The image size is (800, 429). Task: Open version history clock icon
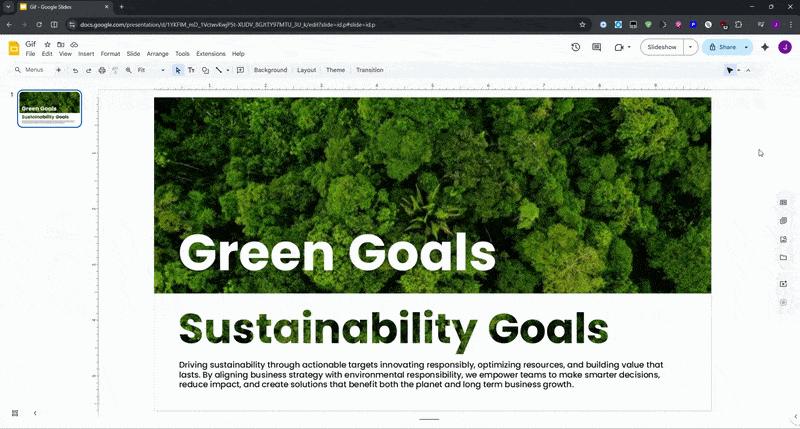coord(576,47)
